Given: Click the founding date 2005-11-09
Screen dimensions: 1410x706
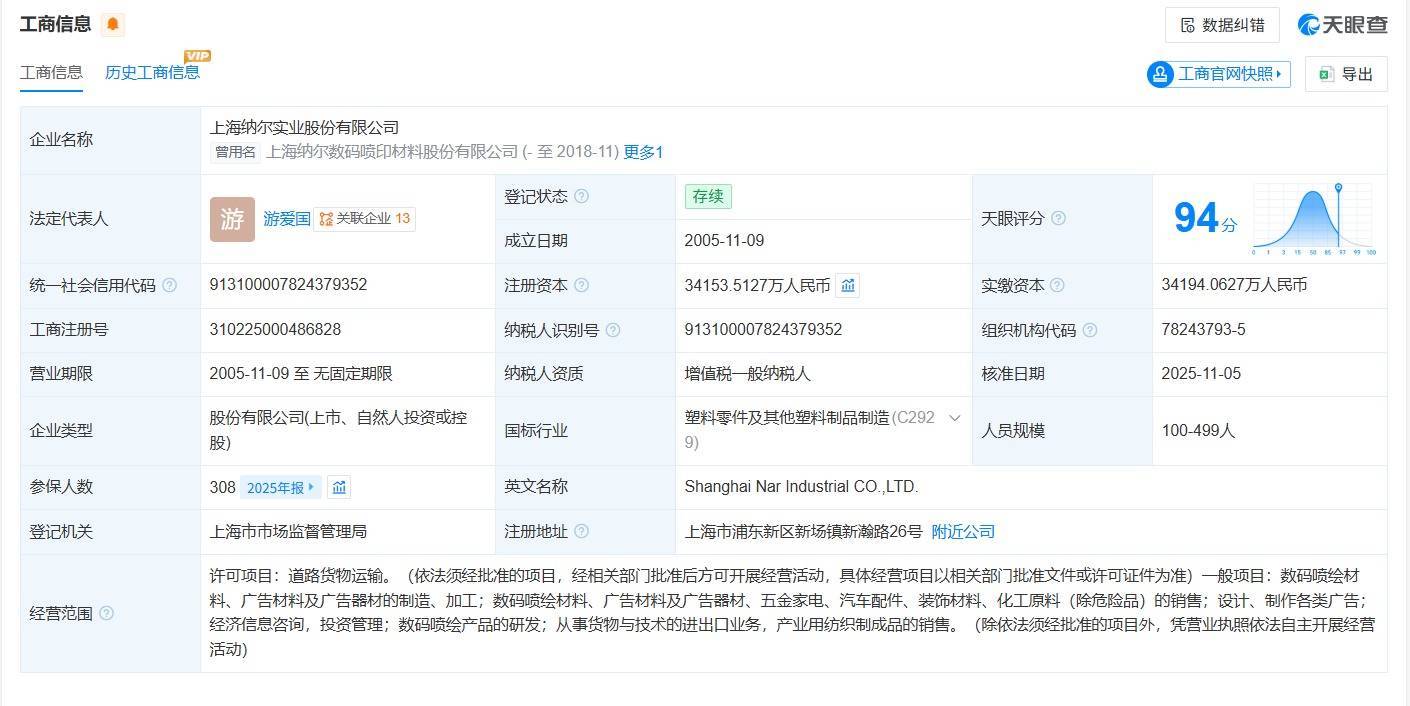Looking at the screenshot, I should [724, 240].
